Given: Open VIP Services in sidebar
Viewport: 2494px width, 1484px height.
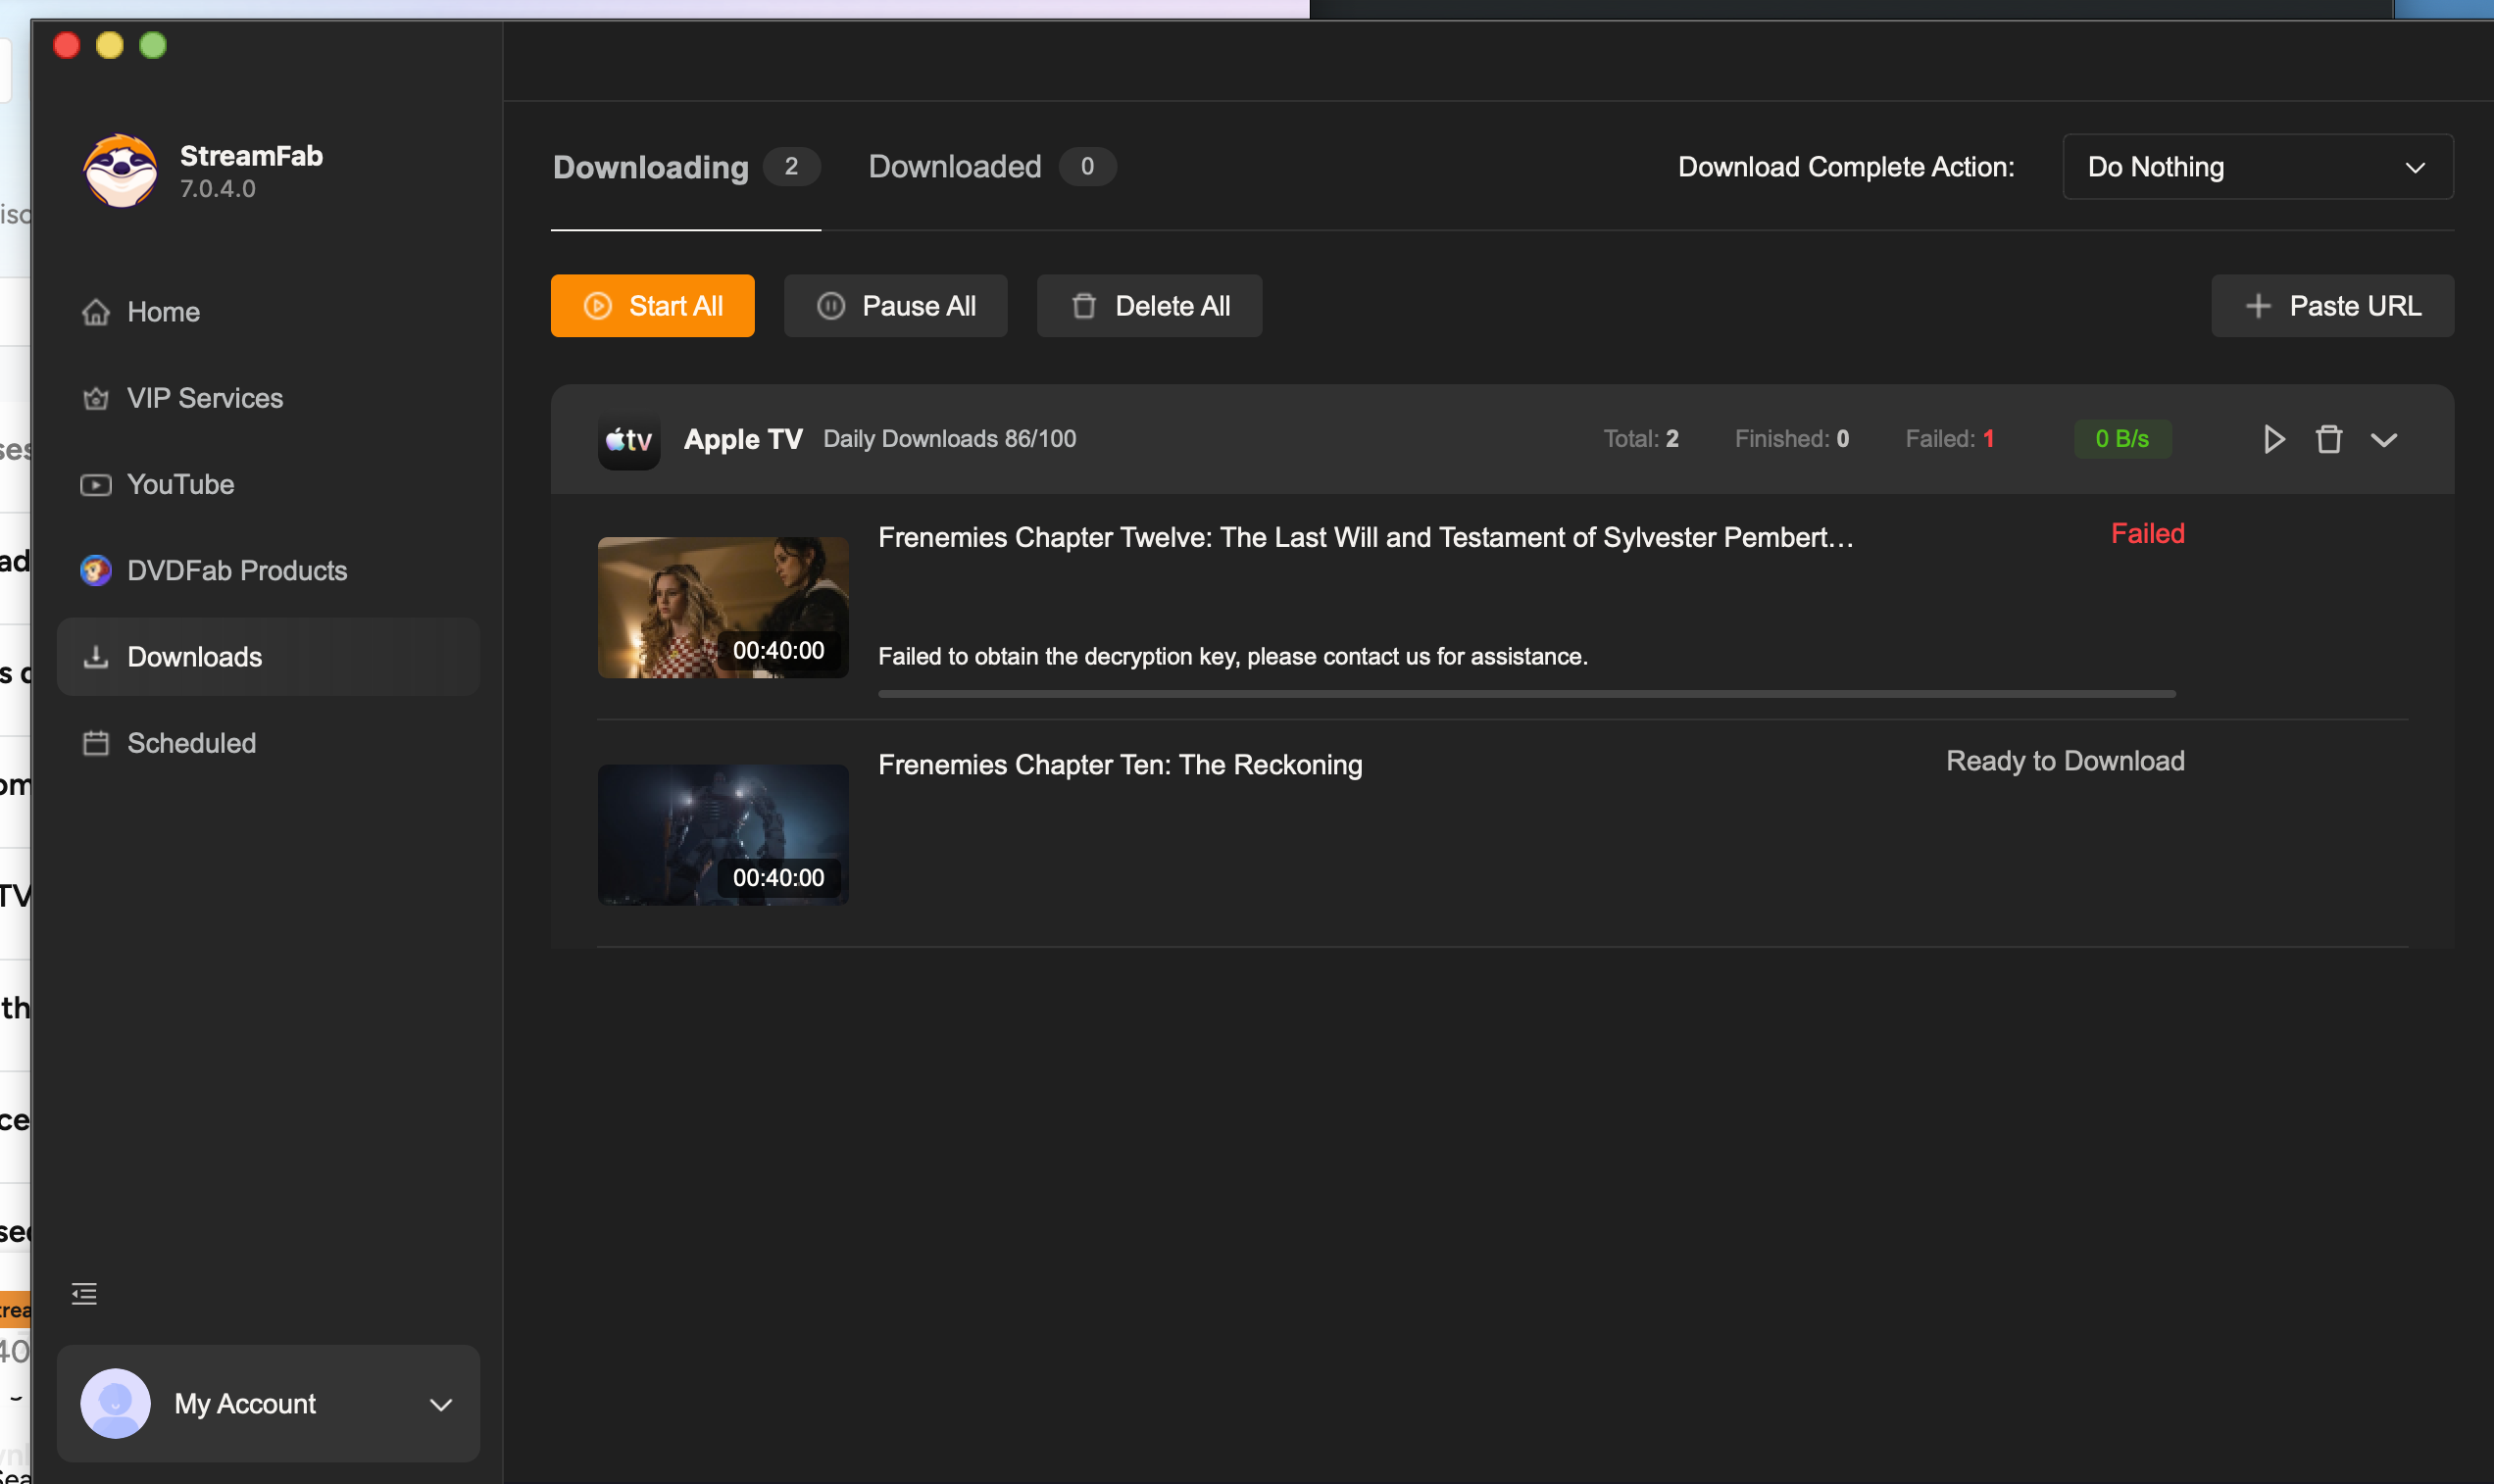Looking at the screenshot, I should (x=268, y=398).
